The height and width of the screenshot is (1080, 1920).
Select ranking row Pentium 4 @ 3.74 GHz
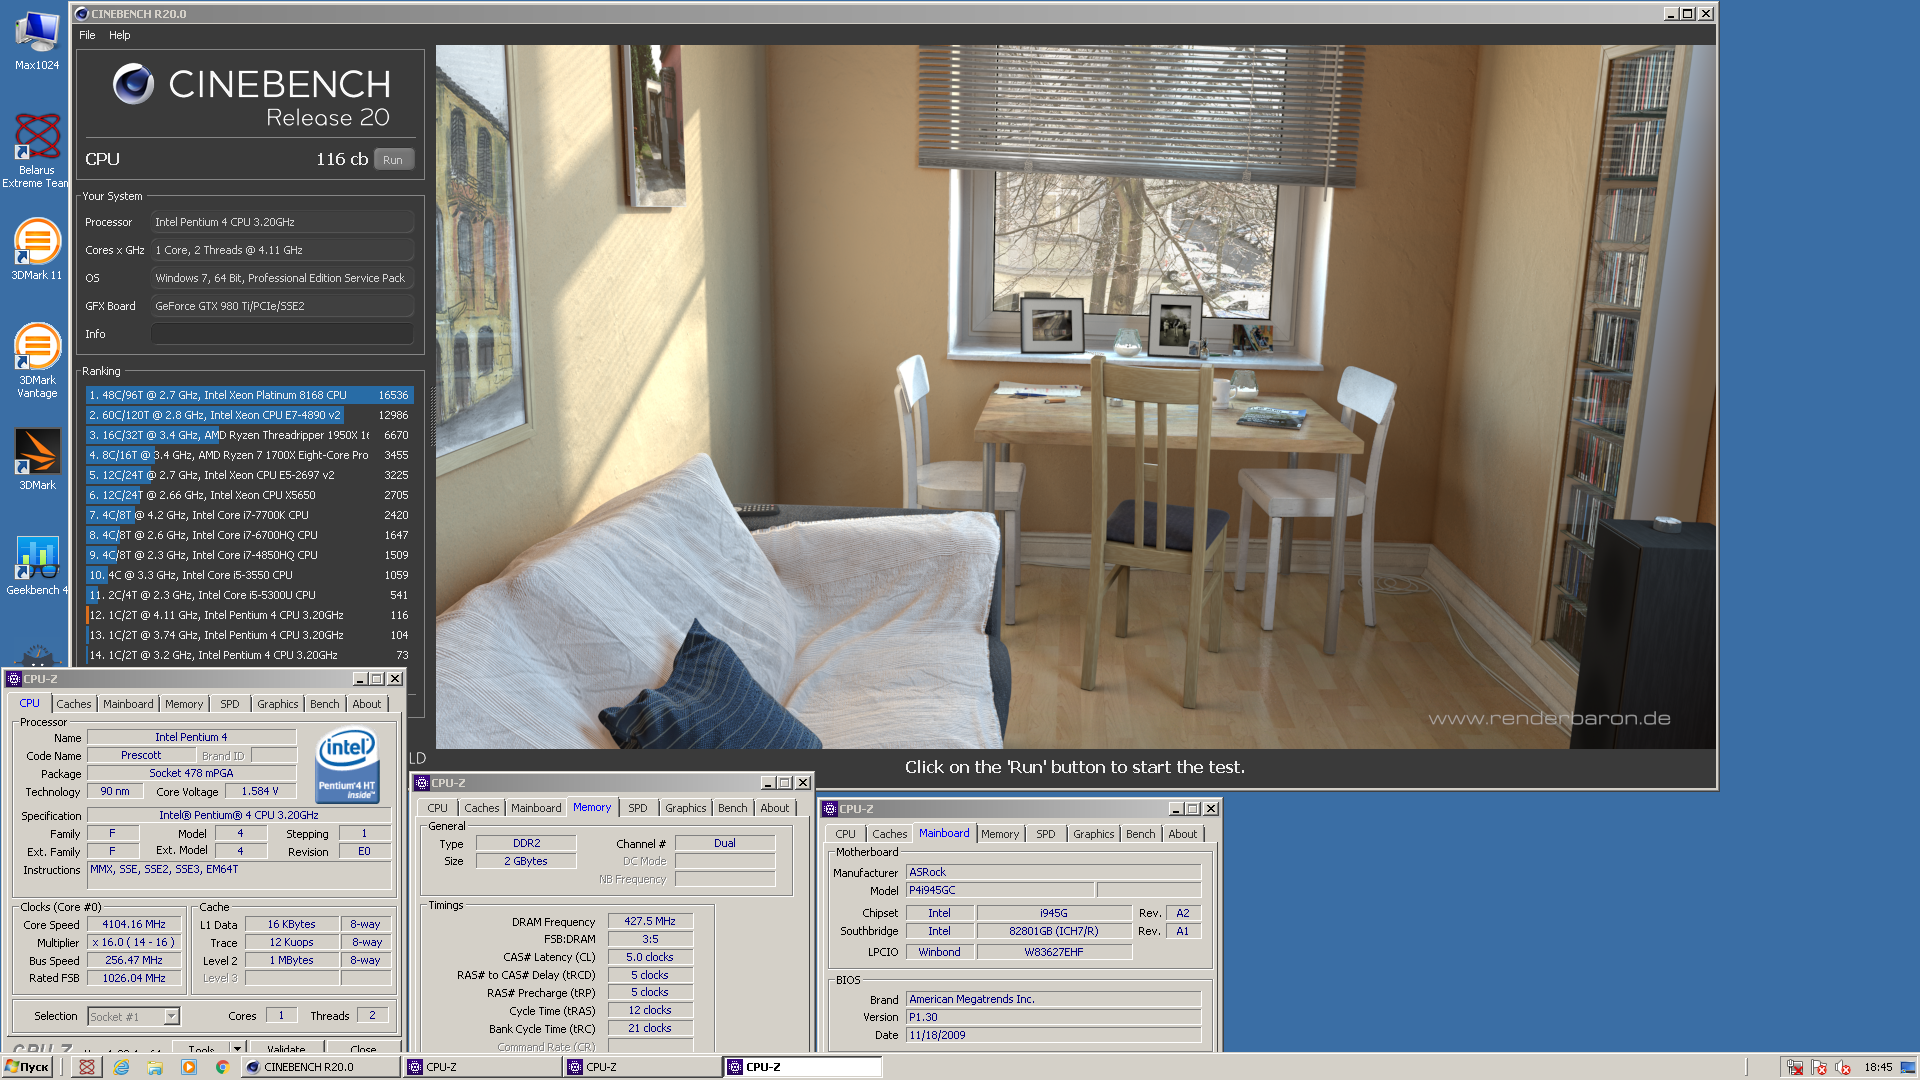click(x=249, y=635)
